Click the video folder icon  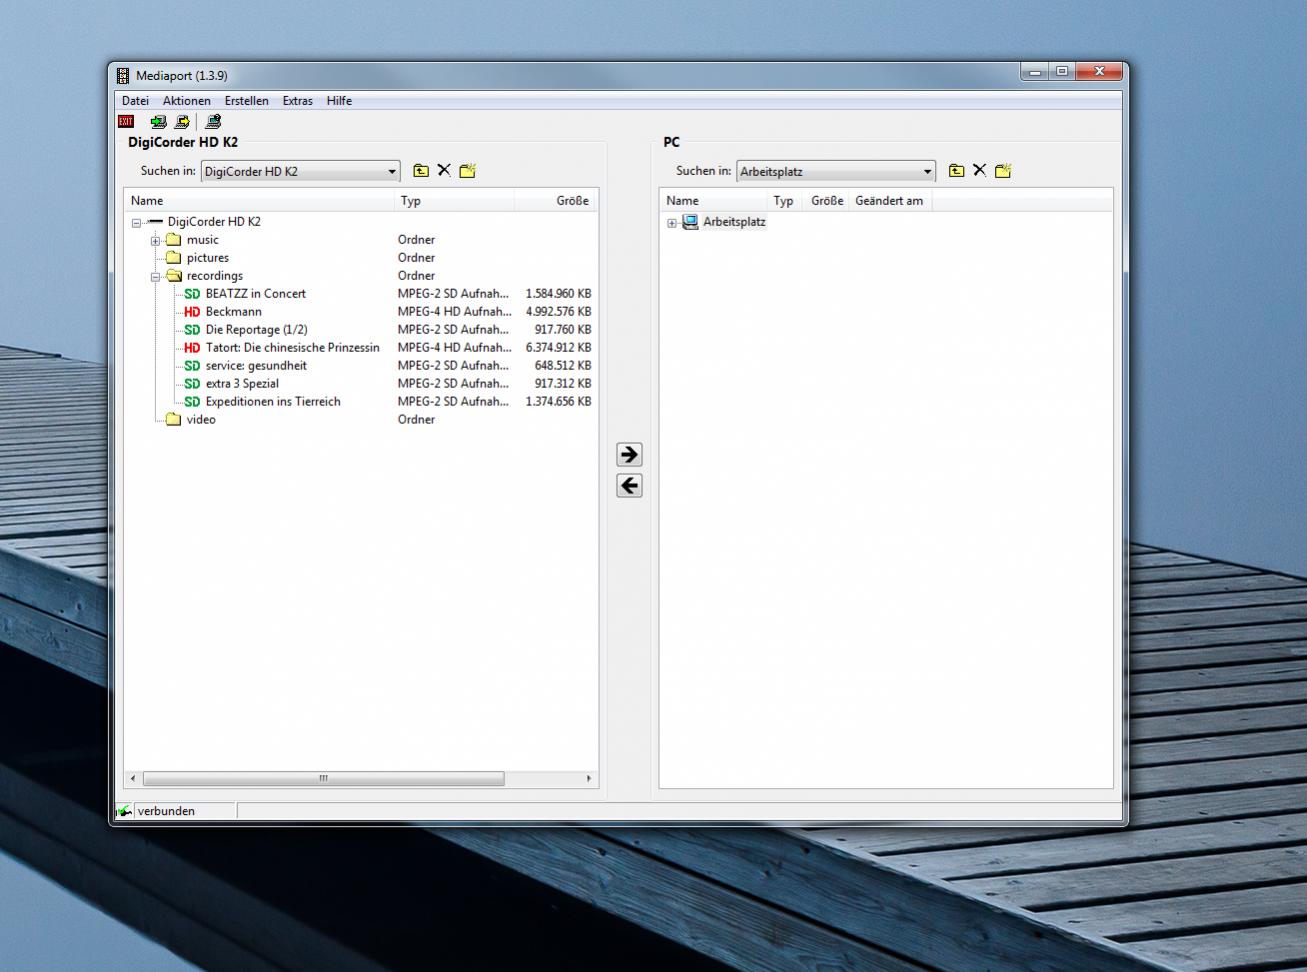173,420
